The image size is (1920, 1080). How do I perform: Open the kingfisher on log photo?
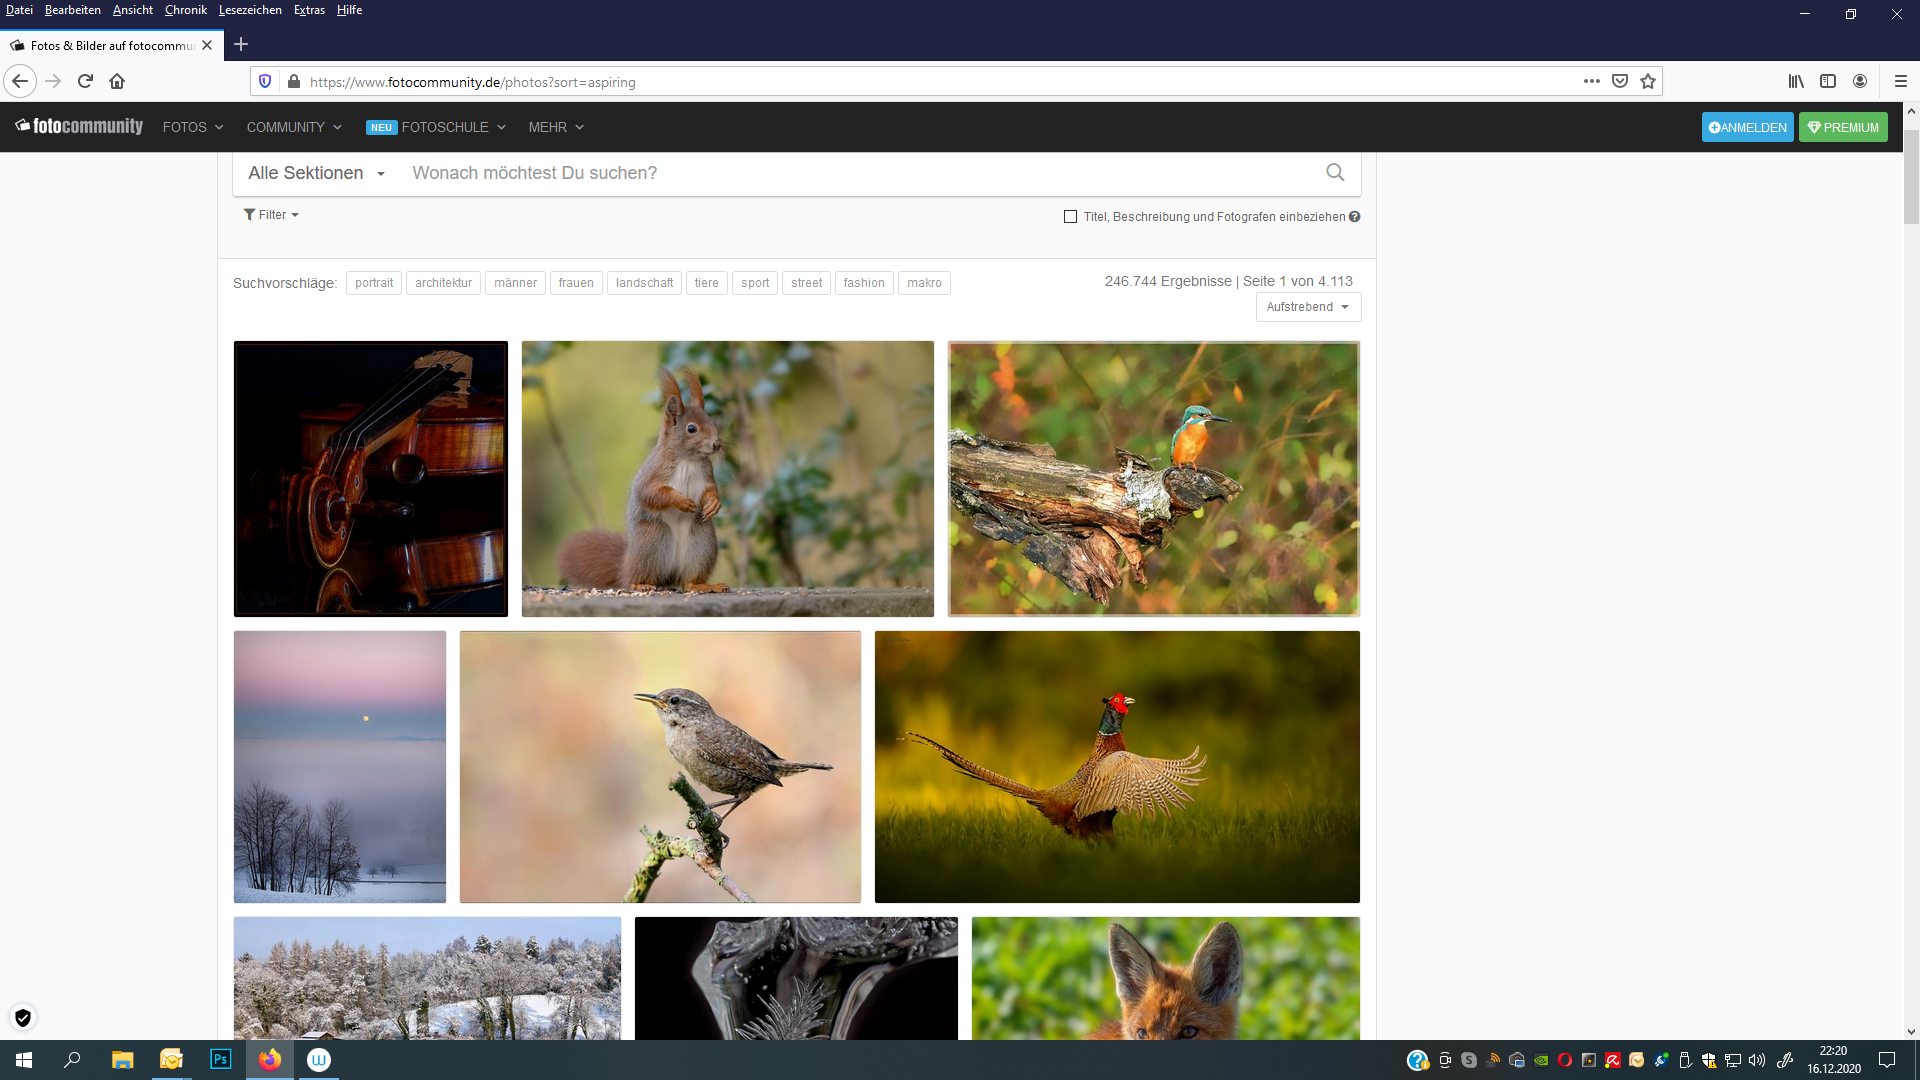(x=1154, y=479)
